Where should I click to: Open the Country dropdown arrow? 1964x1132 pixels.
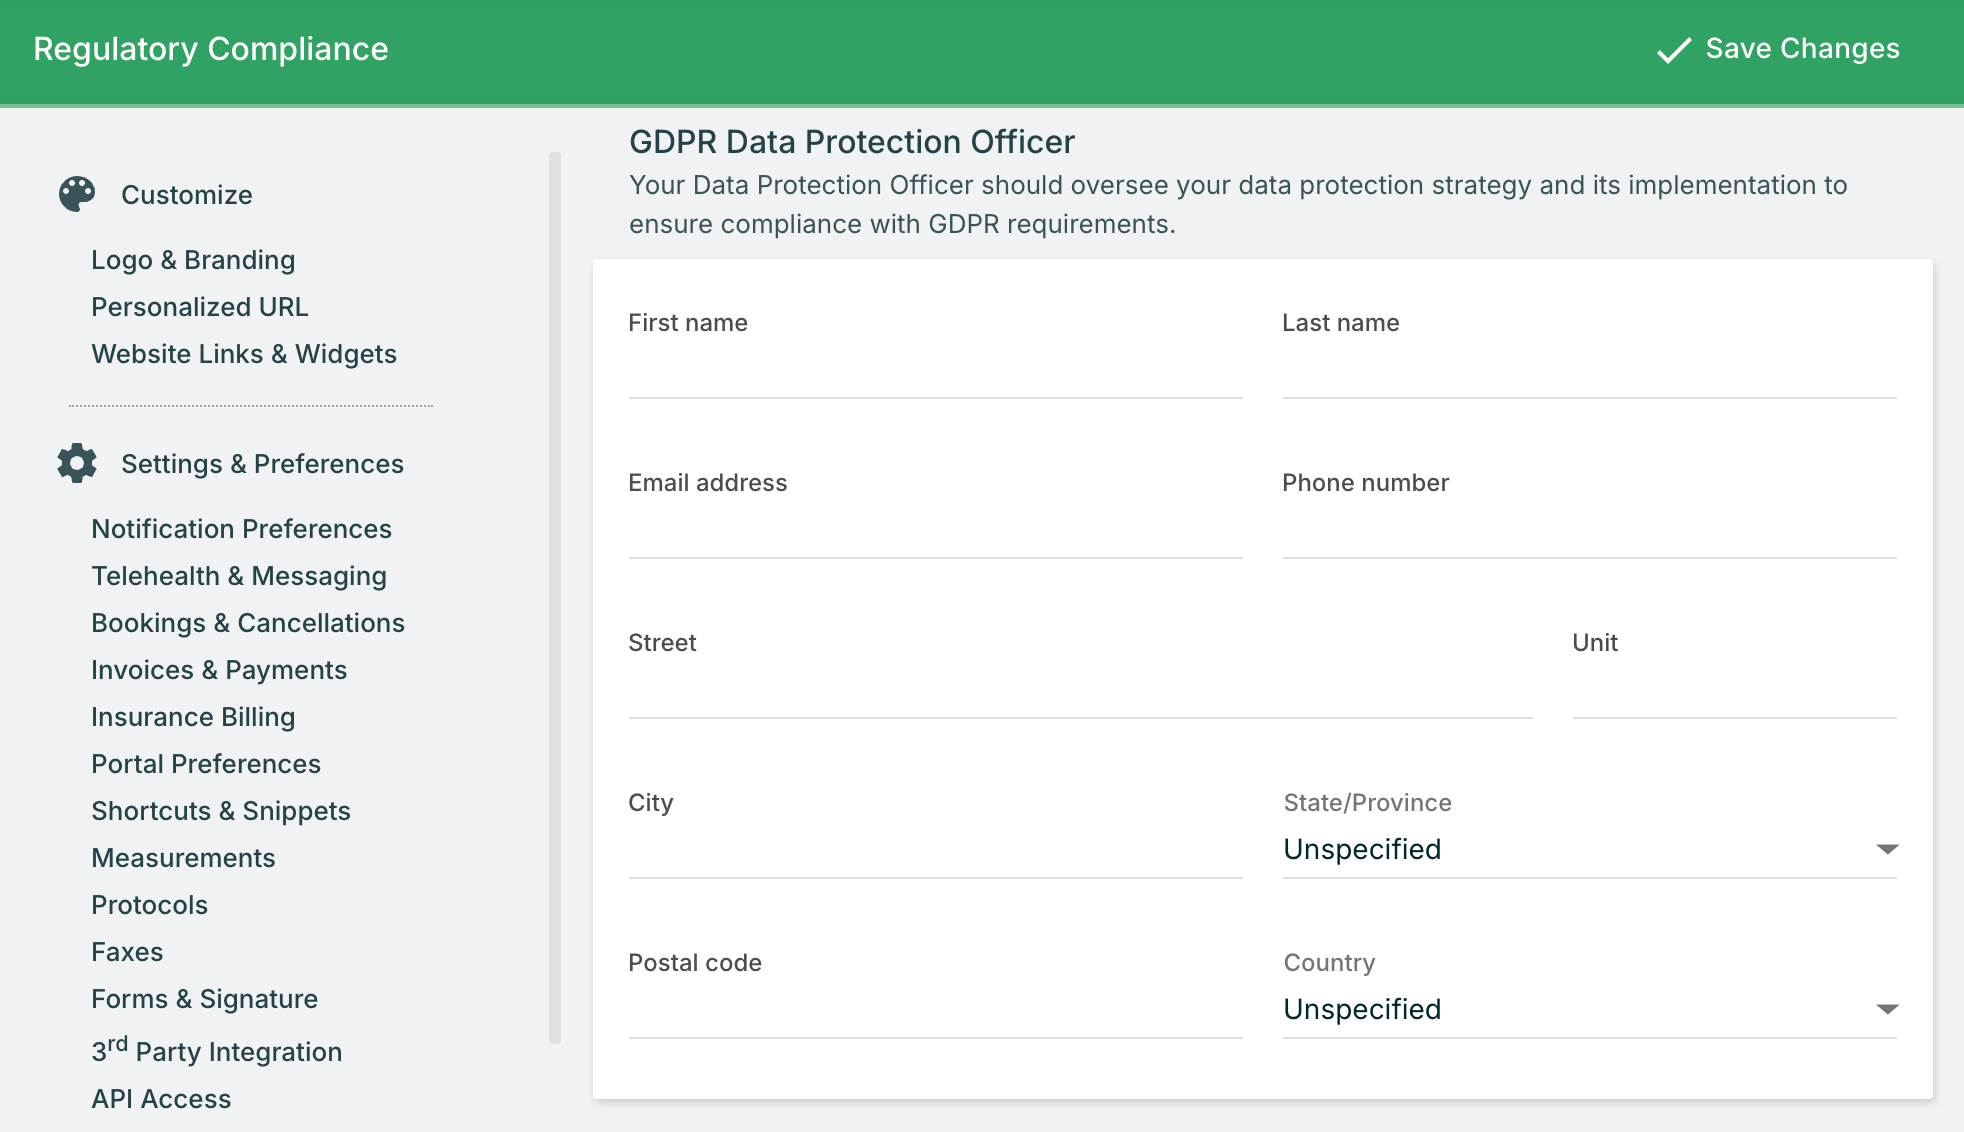(x=1886, y=1009)
